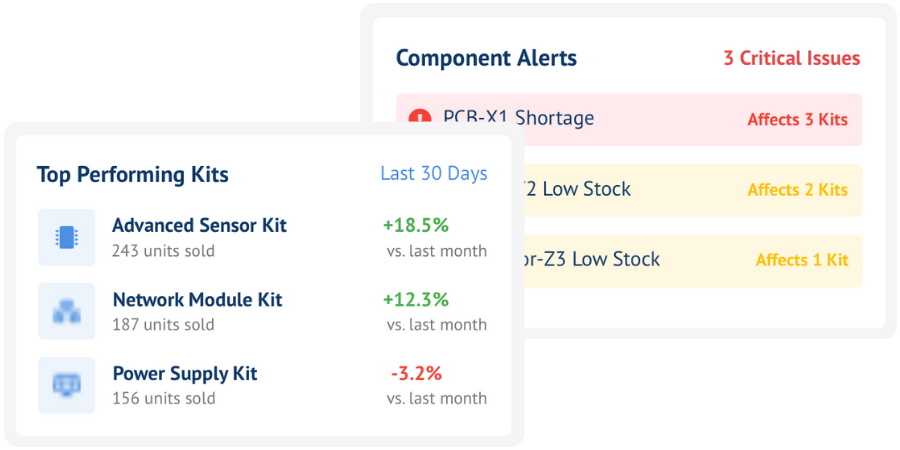The image size is (900, 450).
Task: Open the Power Supply Kit entry
Action: 185,374
